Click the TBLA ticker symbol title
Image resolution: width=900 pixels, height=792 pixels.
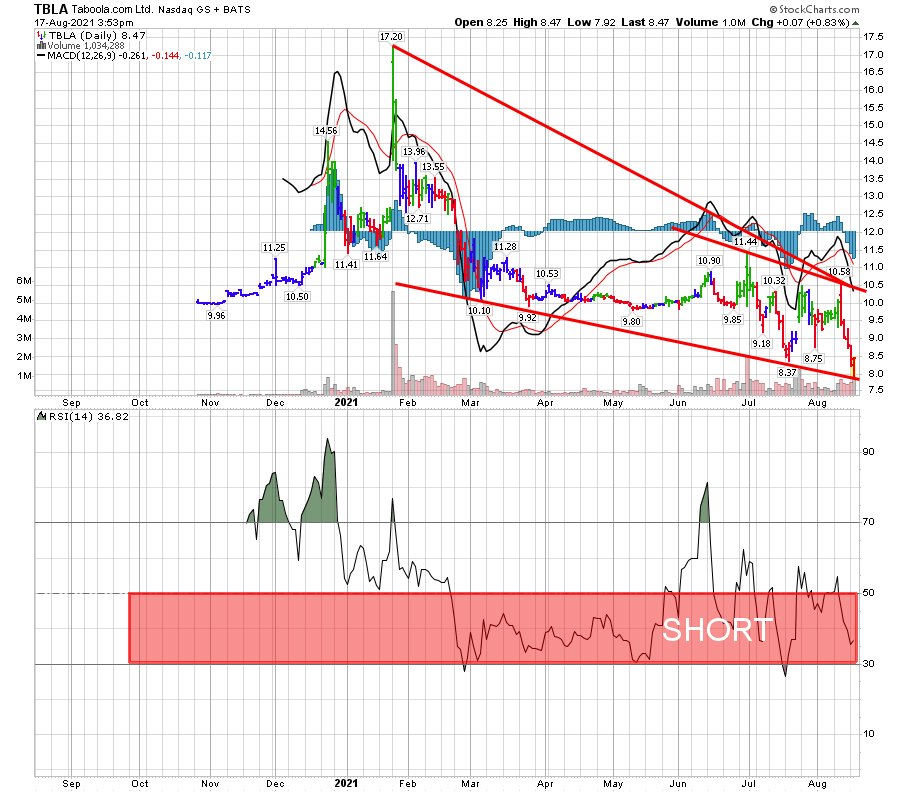(51, 8)
